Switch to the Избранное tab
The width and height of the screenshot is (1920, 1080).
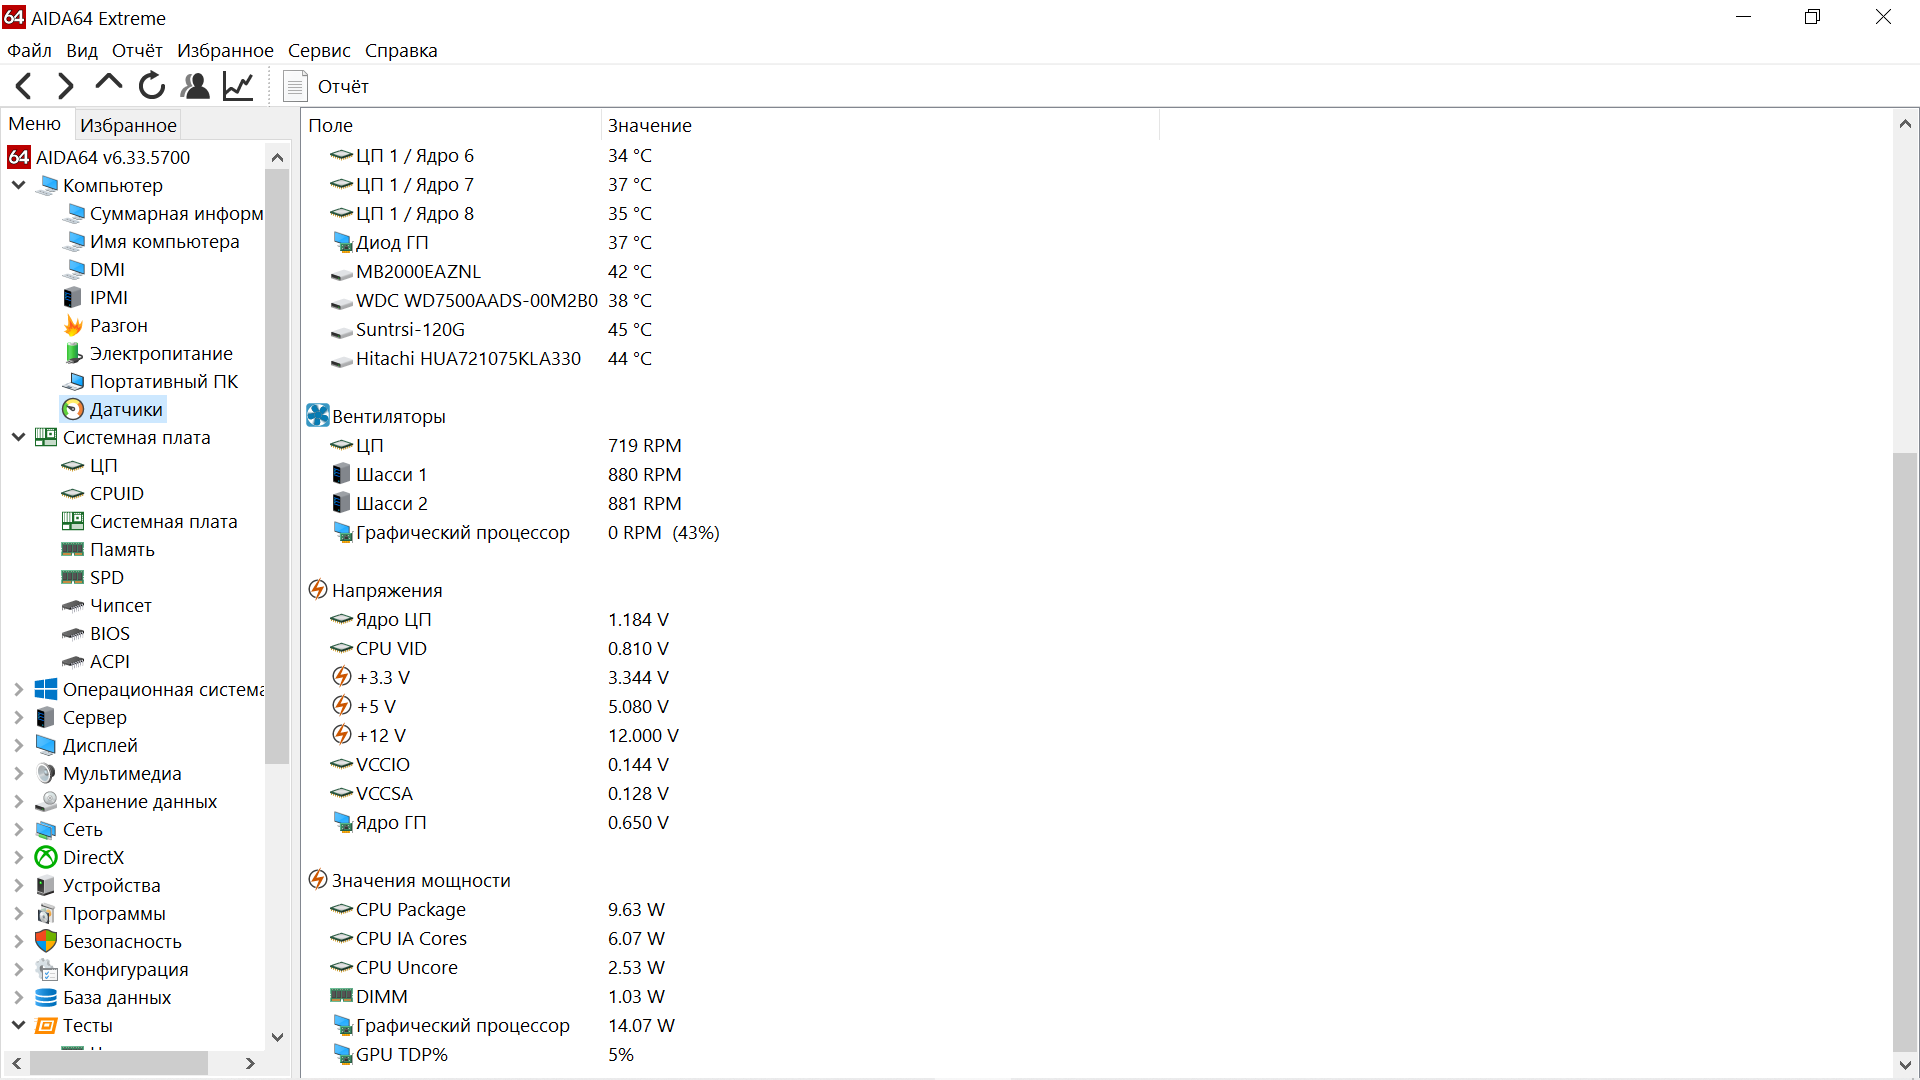[x=128, y=126]
